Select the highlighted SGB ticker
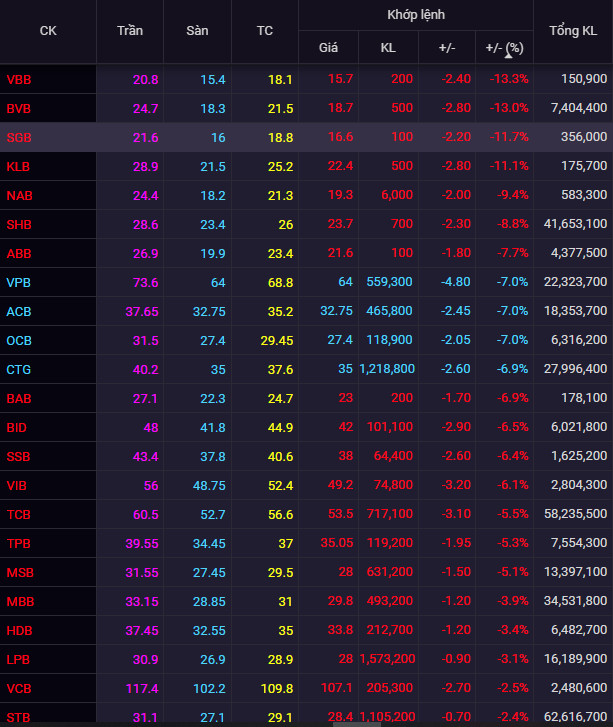The image size is (613, 727). click(x=19, y=138)
